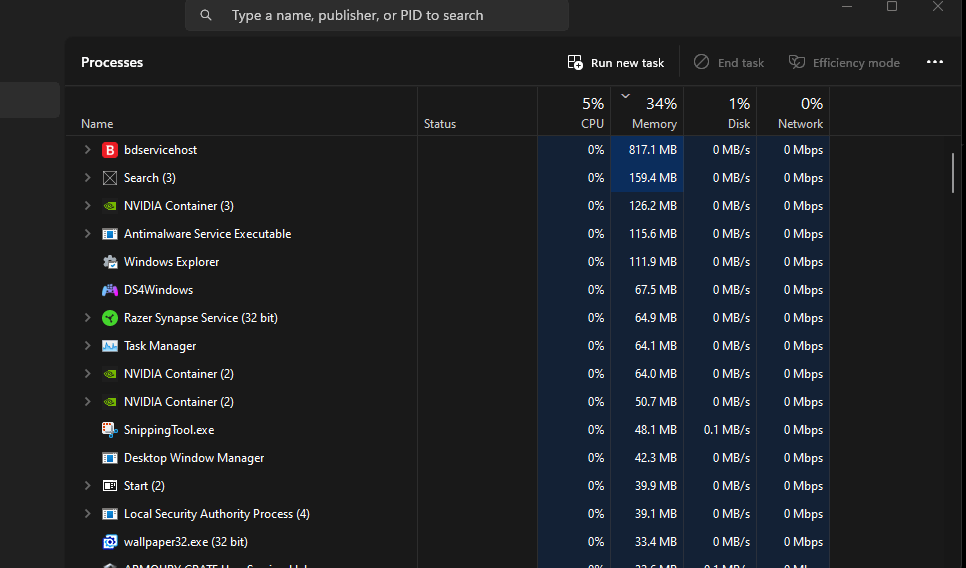Click the Windows Explorer icon

110,262
